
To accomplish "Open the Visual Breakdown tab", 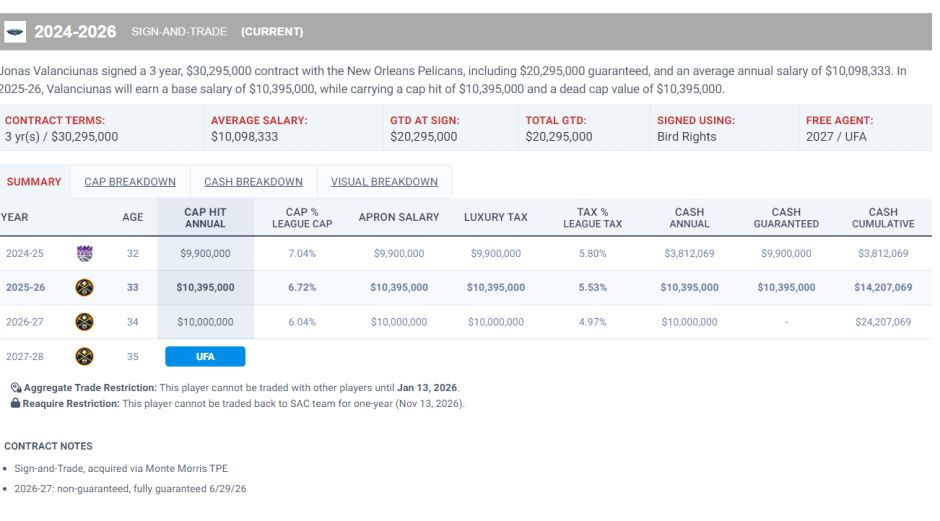I will click(384, 182).
